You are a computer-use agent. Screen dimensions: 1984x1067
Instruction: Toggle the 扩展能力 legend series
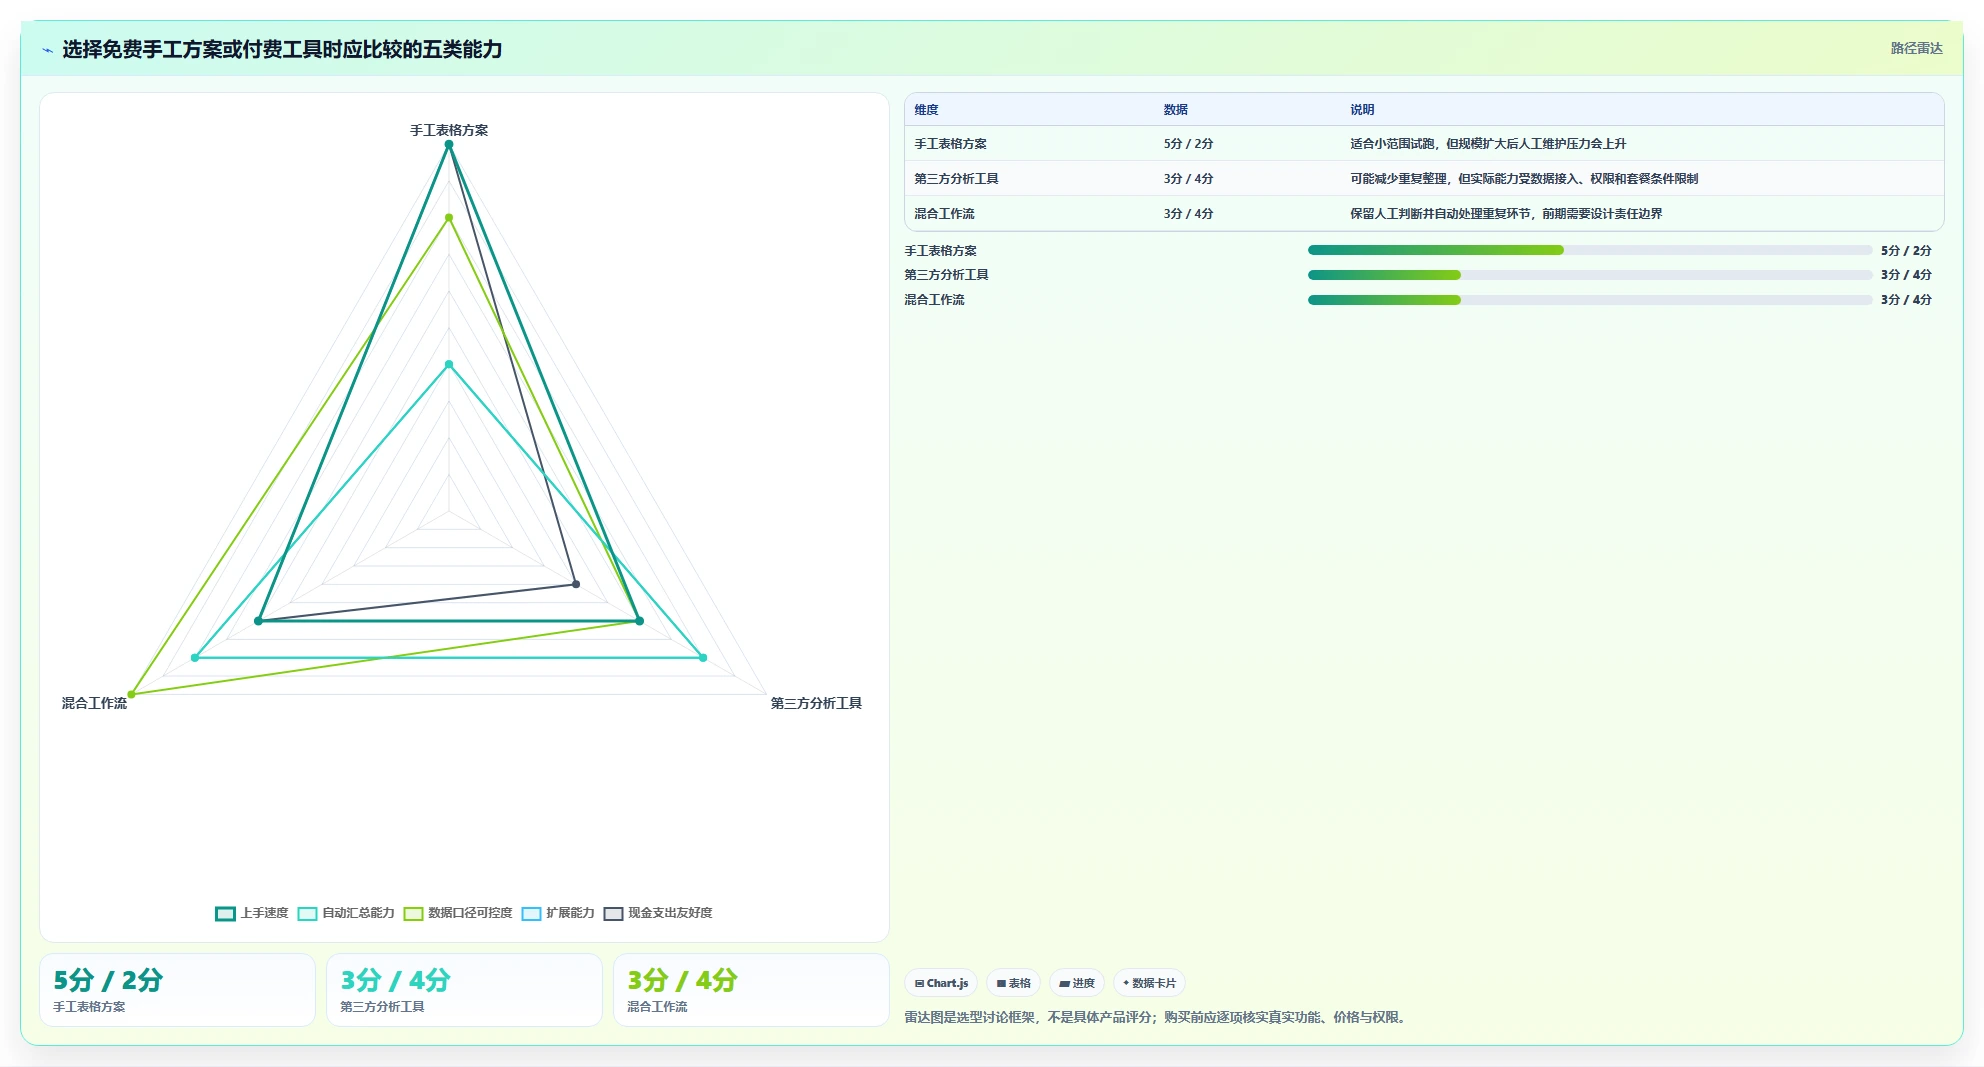tap(558, 913)
